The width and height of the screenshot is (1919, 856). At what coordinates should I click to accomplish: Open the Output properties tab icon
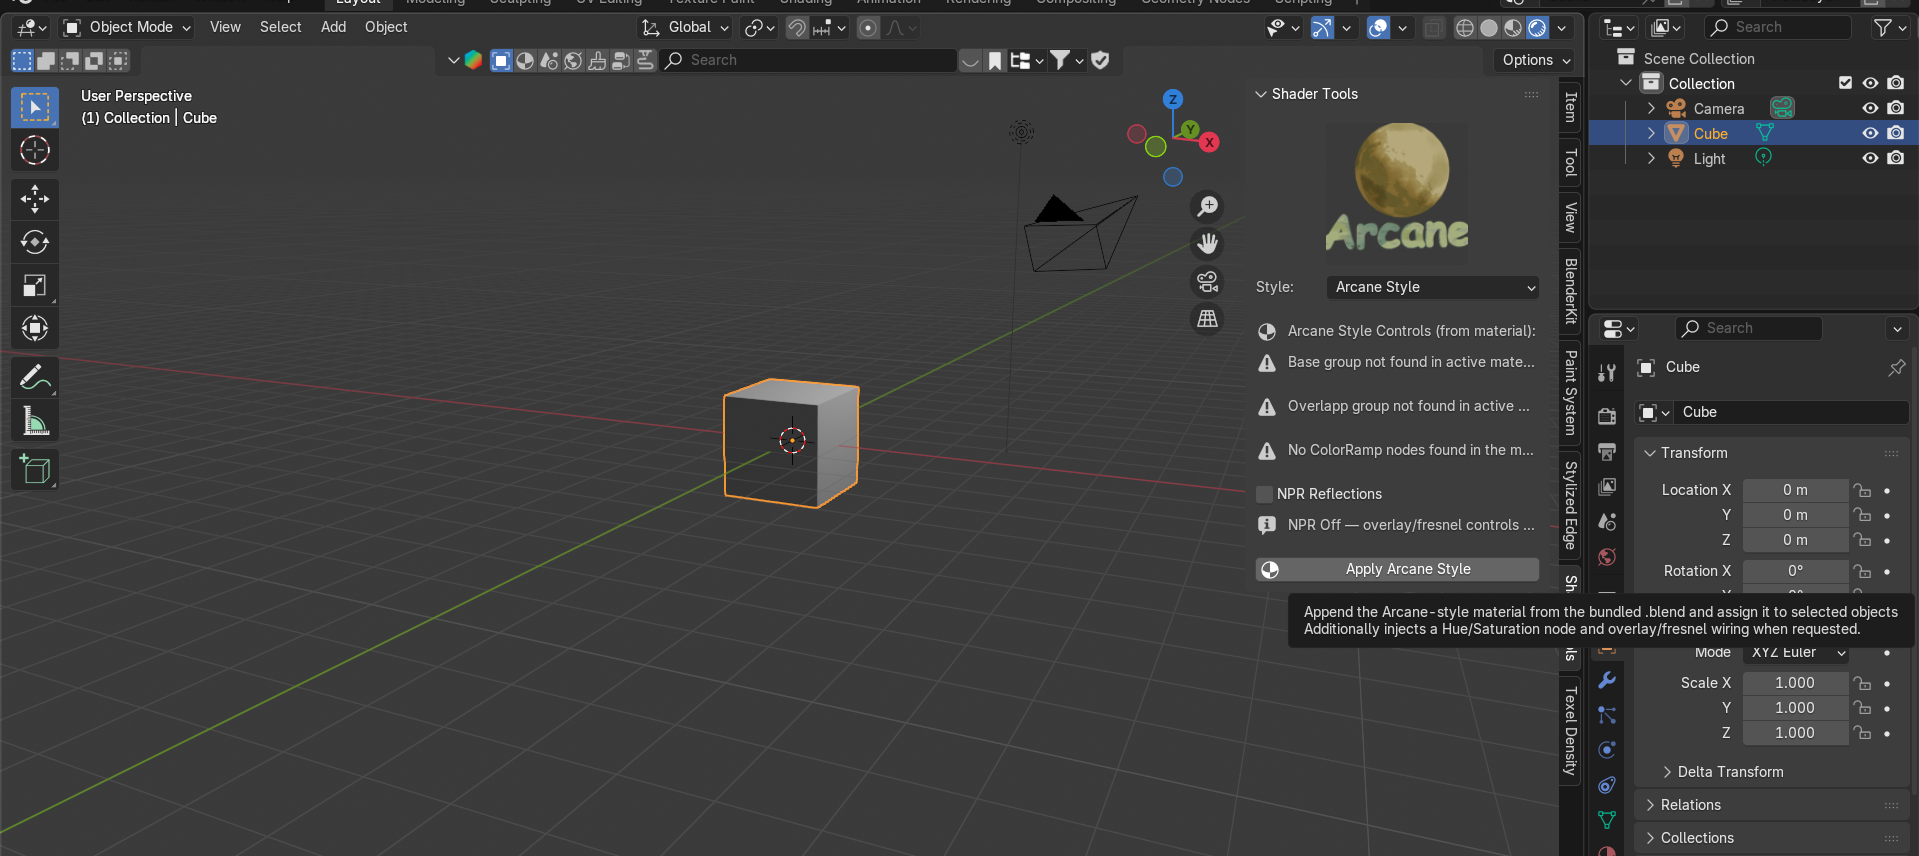click(x=1607, y=451)
